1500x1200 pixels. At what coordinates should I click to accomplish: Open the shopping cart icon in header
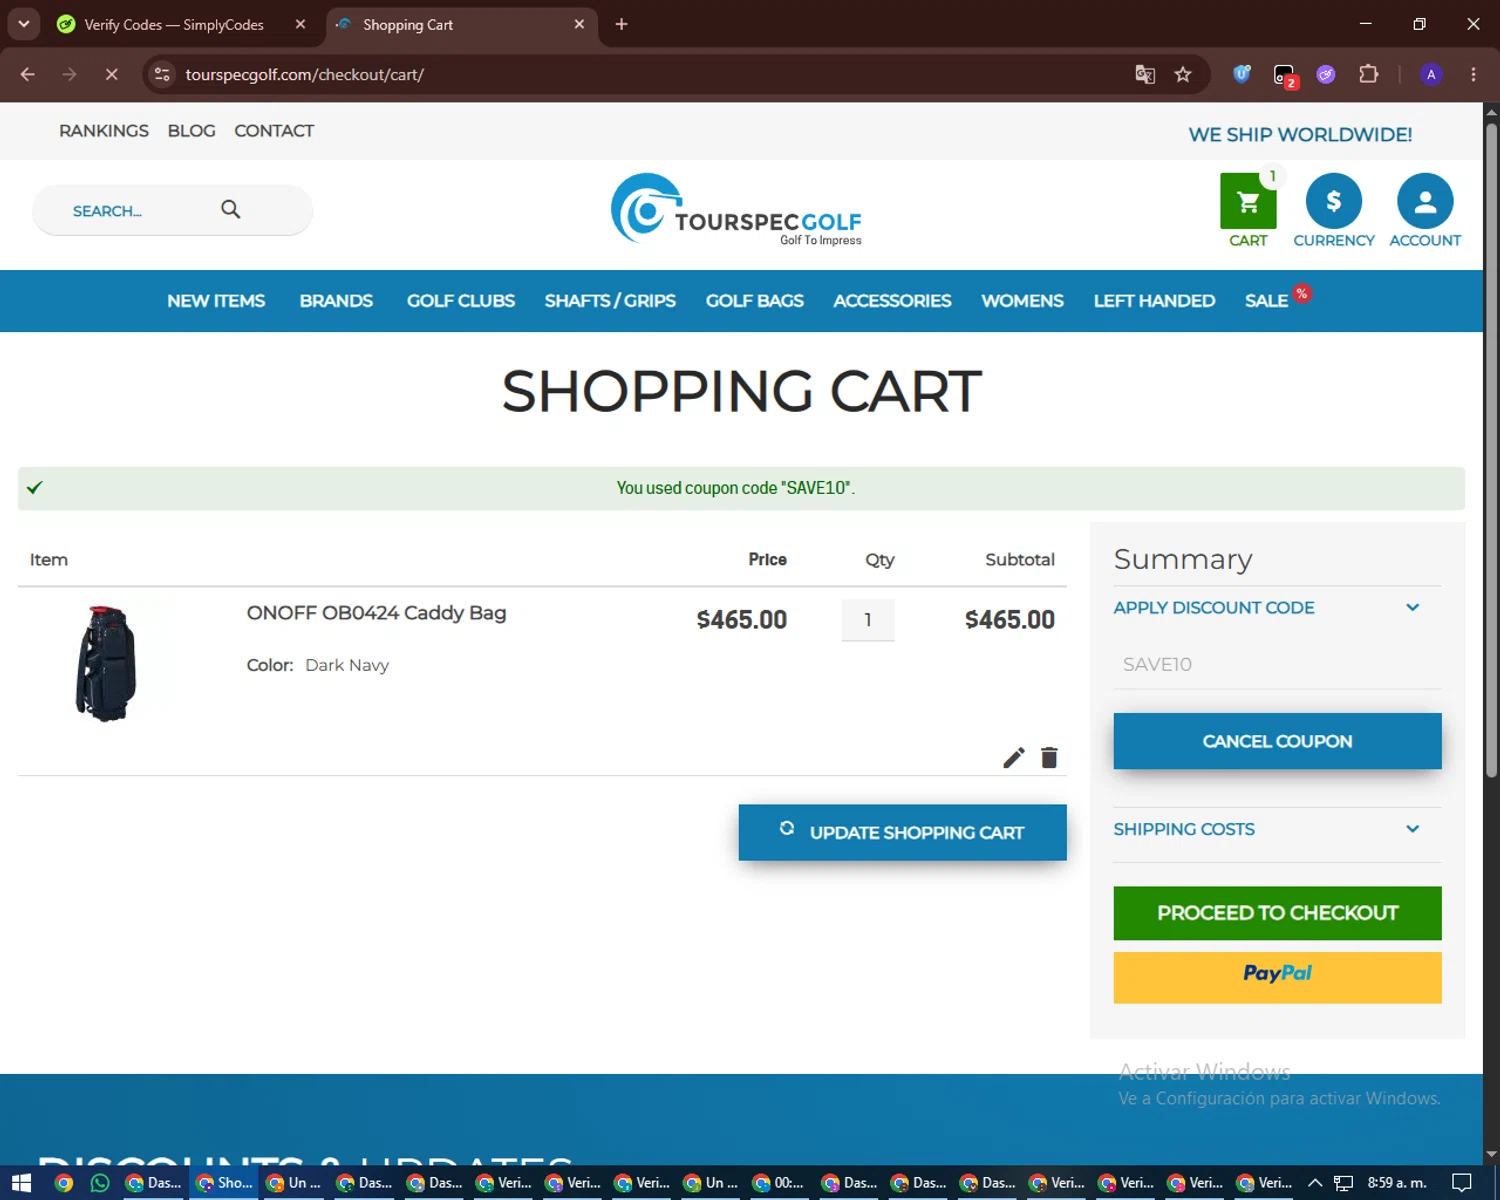coord(1248,201)
